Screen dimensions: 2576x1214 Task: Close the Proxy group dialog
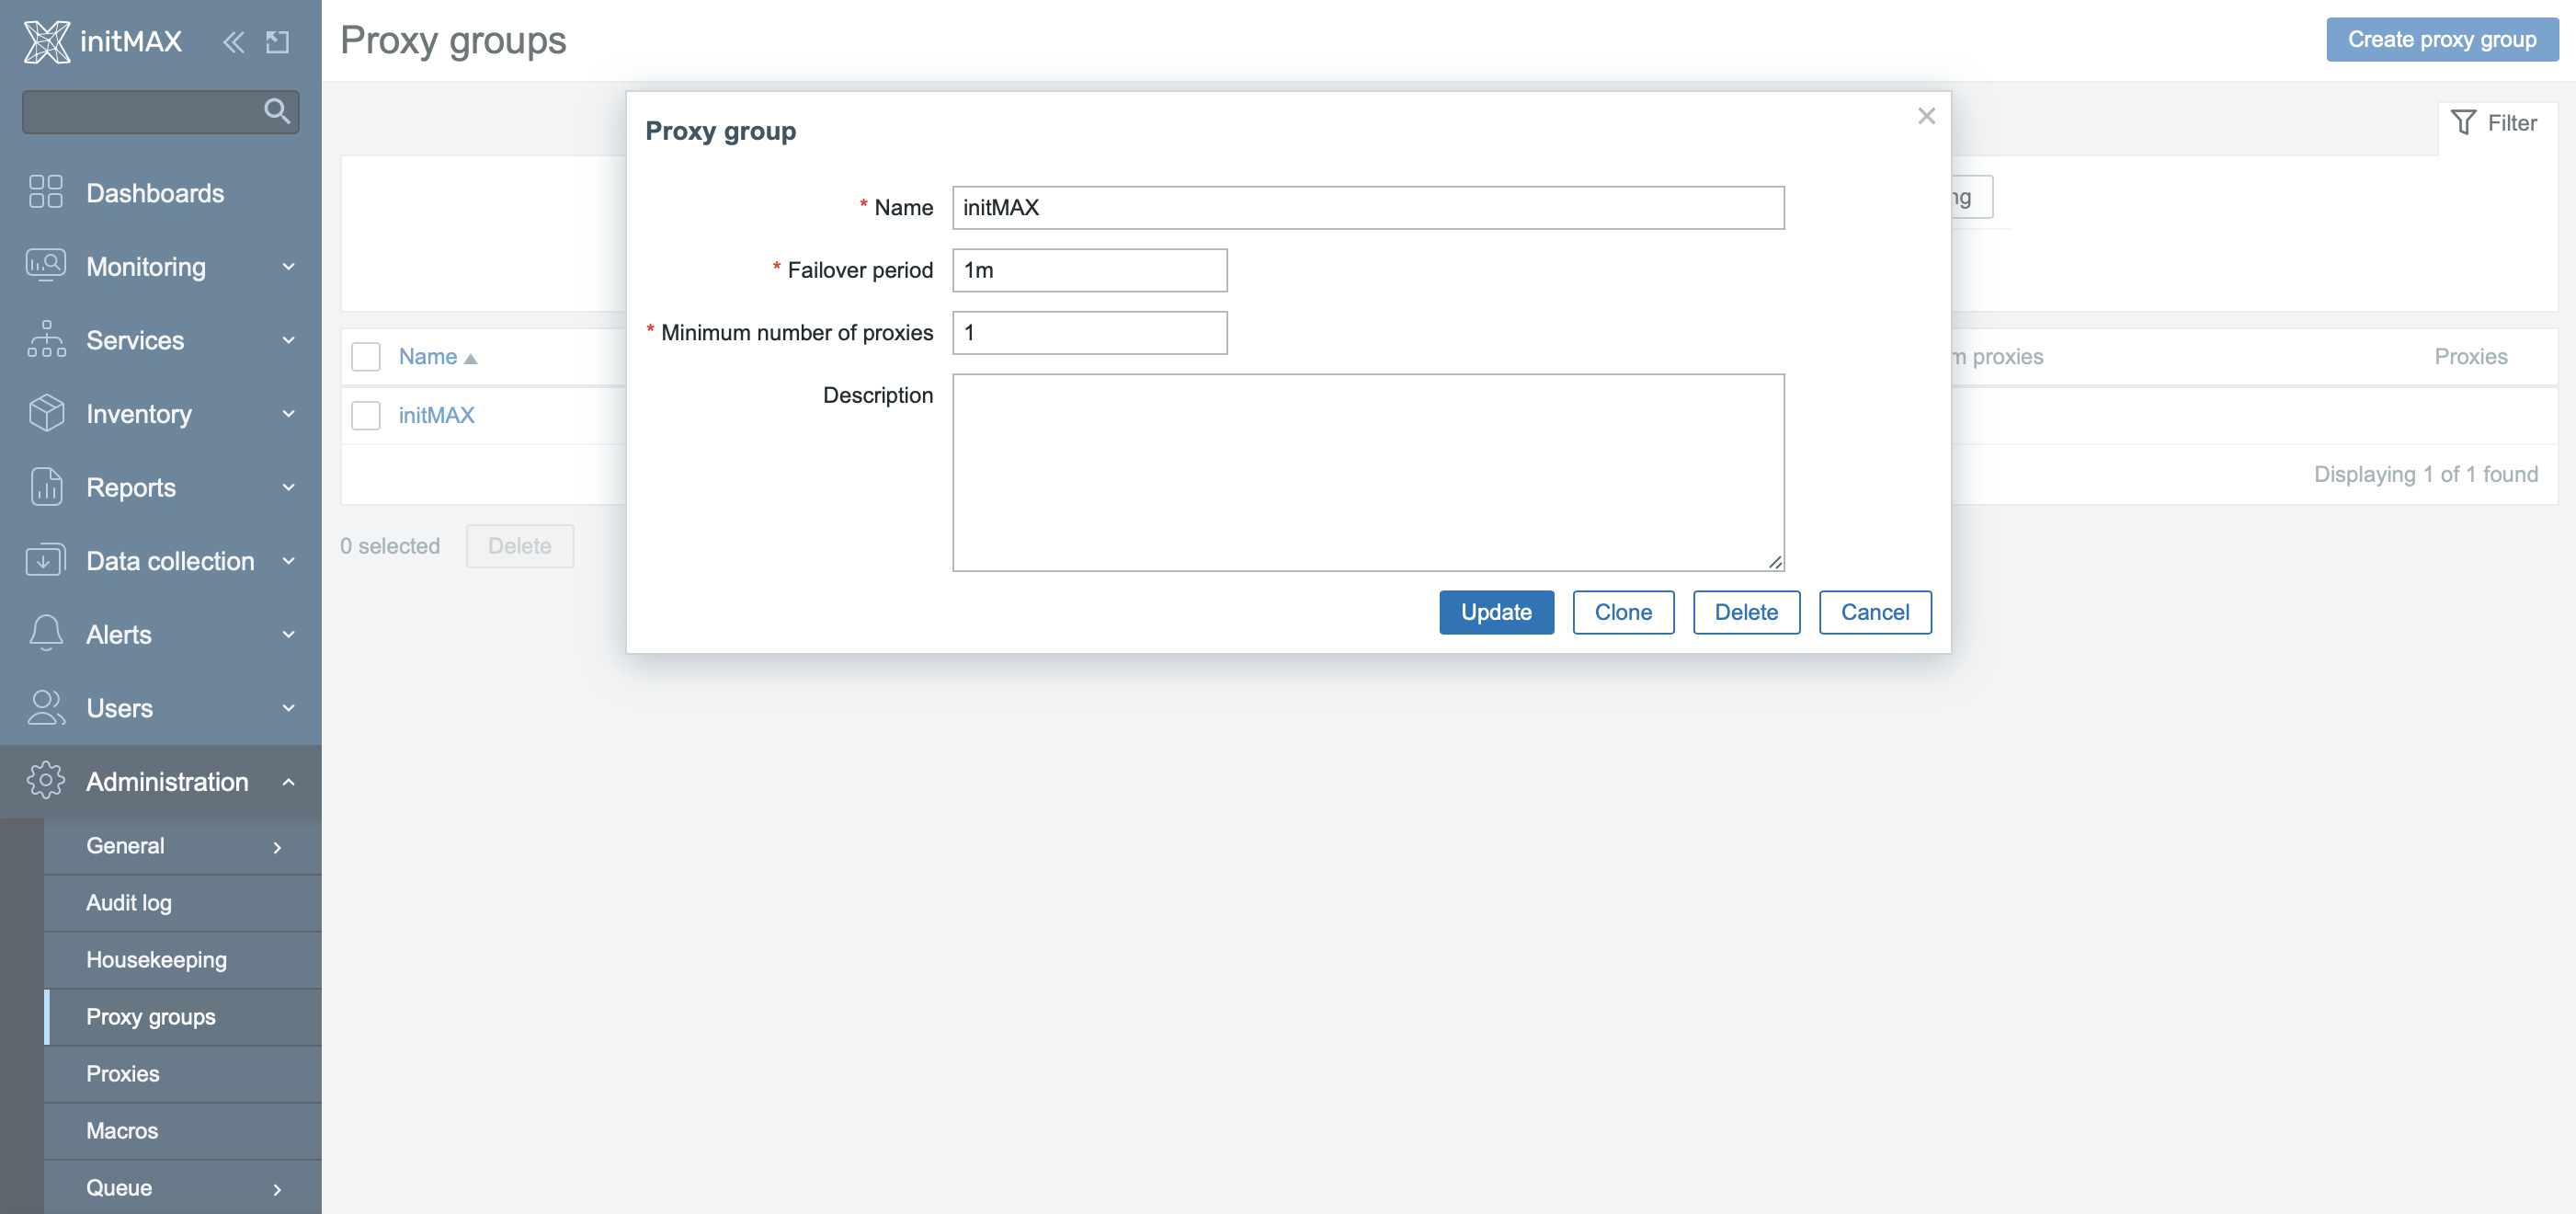1926,116
